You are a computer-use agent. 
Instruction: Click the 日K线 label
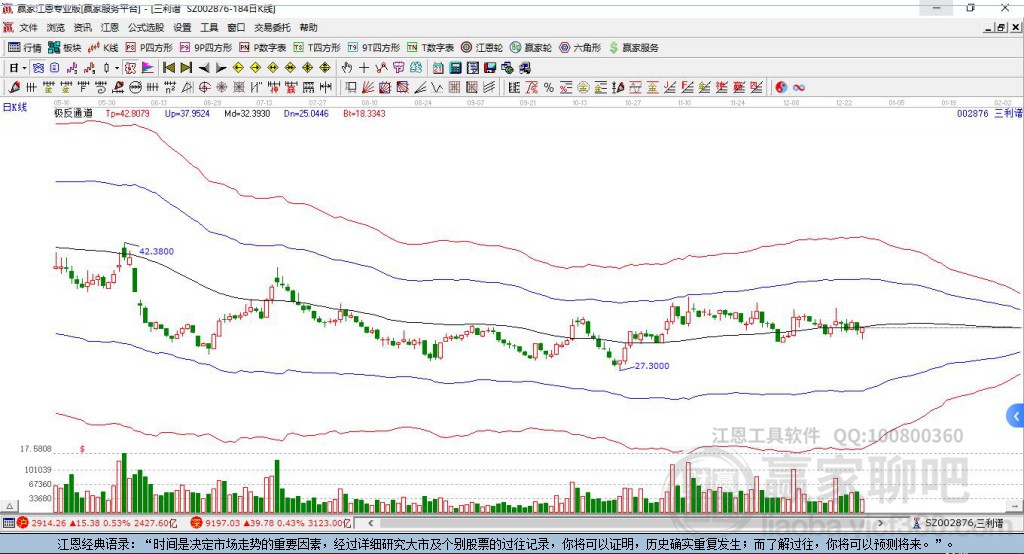point(15,107)
